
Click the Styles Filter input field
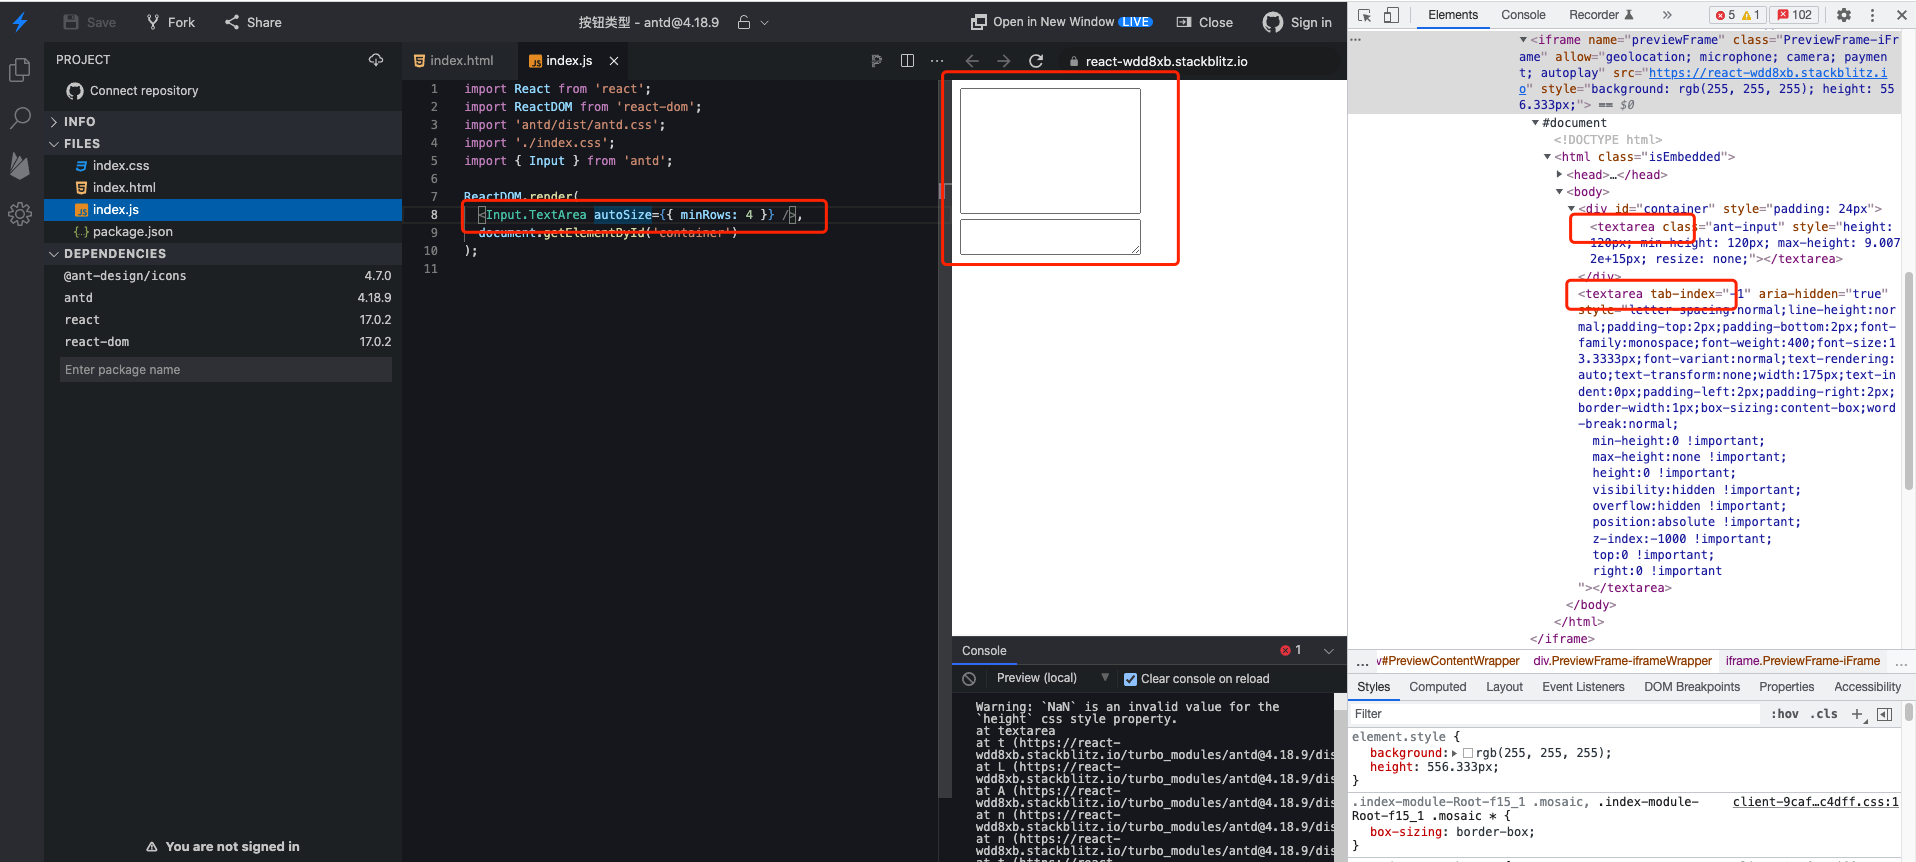(x=1555, y=714)
